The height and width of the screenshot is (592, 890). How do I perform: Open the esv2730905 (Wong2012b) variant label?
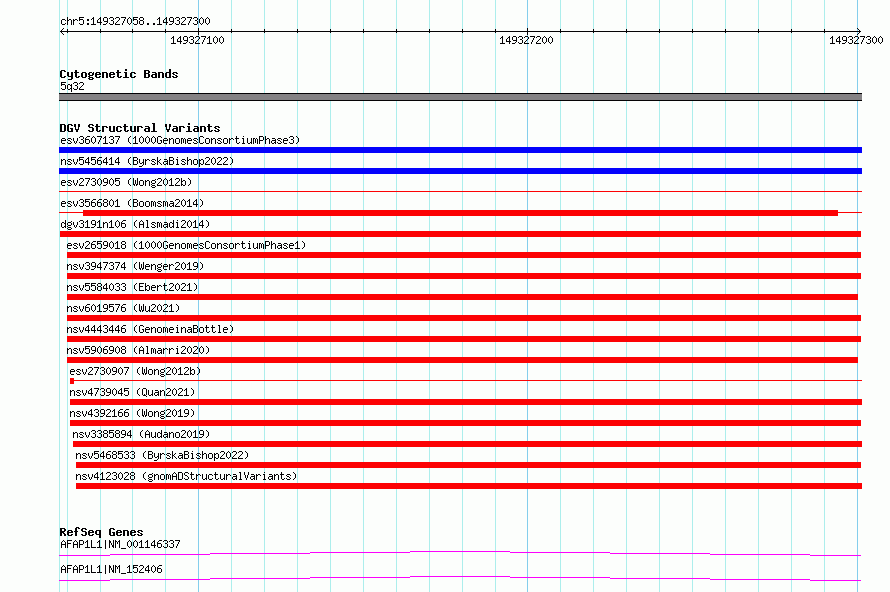pyautogui.click(x=126, y=182)
